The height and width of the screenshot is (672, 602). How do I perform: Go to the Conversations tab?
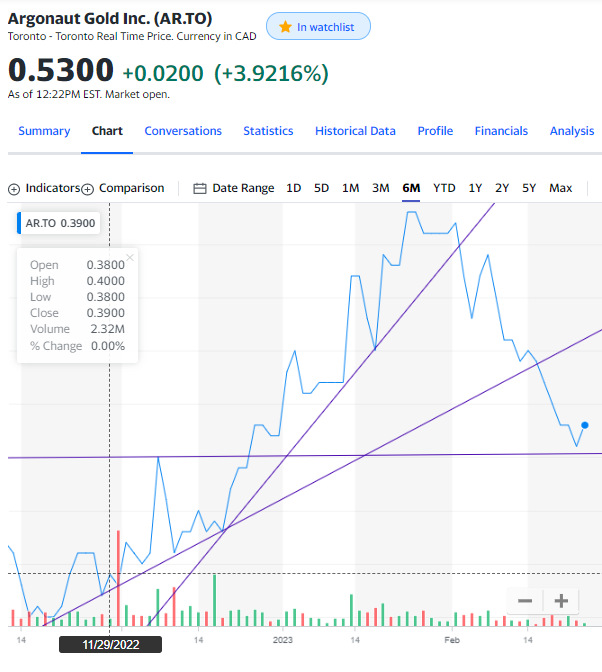(183, 131)
